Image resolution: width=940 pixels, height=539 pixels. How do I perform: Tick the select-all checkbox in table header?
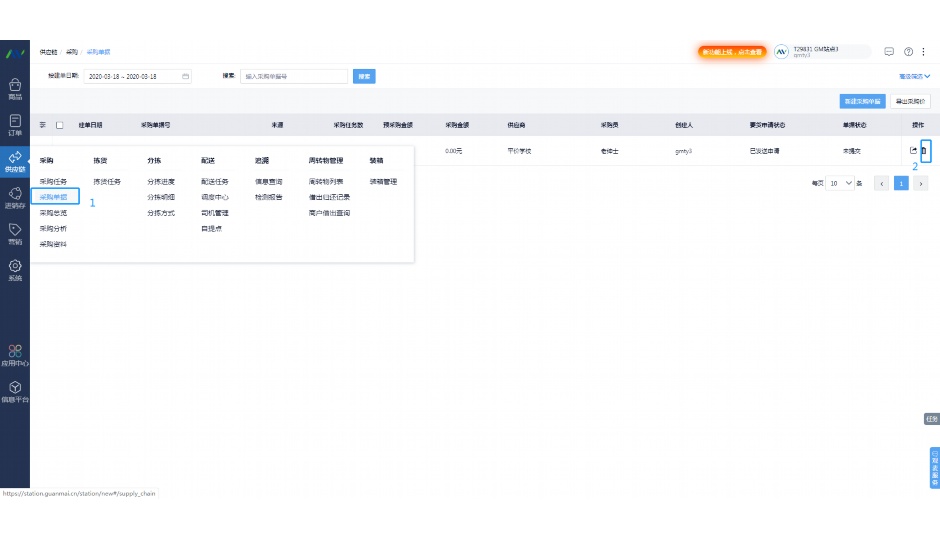coord(59,126)
